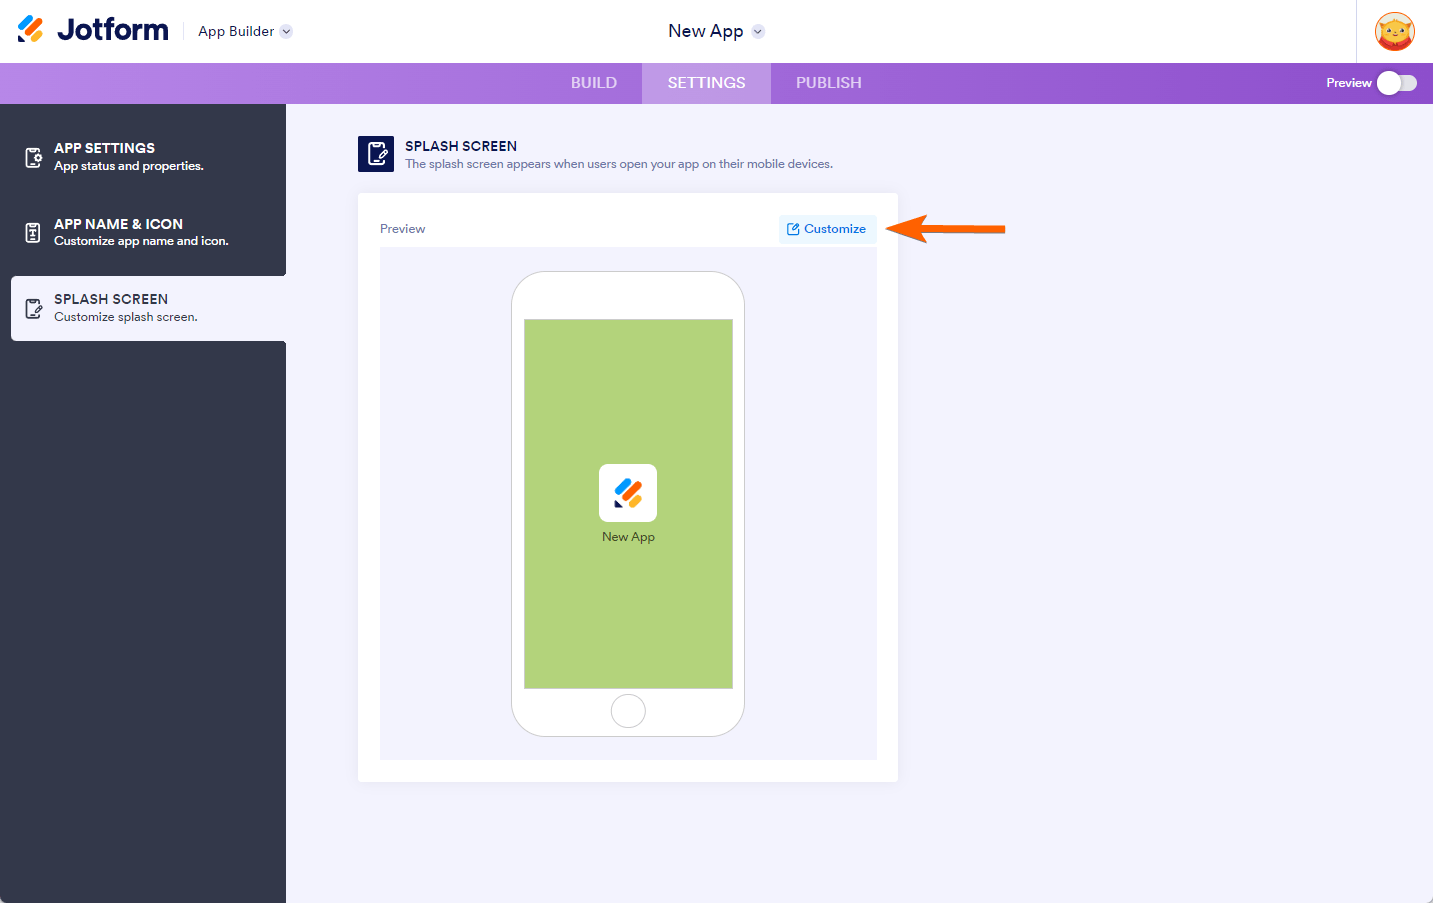This screenshot has width=1433, height=903.
Task: Click the Jotform logo
Action: pyautogui.click(x=92, y=29)
